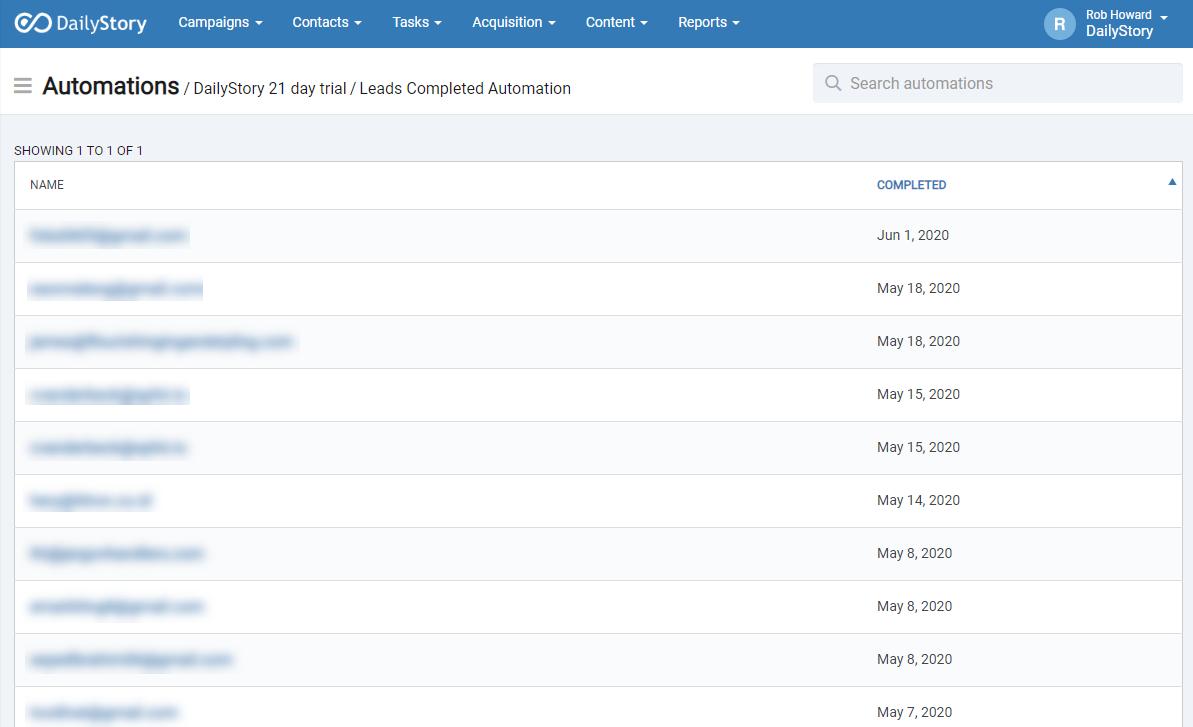Select the May 14, 2020 date cell
This screenshot has height=727, width=1193.
click(x=918, y=500)
